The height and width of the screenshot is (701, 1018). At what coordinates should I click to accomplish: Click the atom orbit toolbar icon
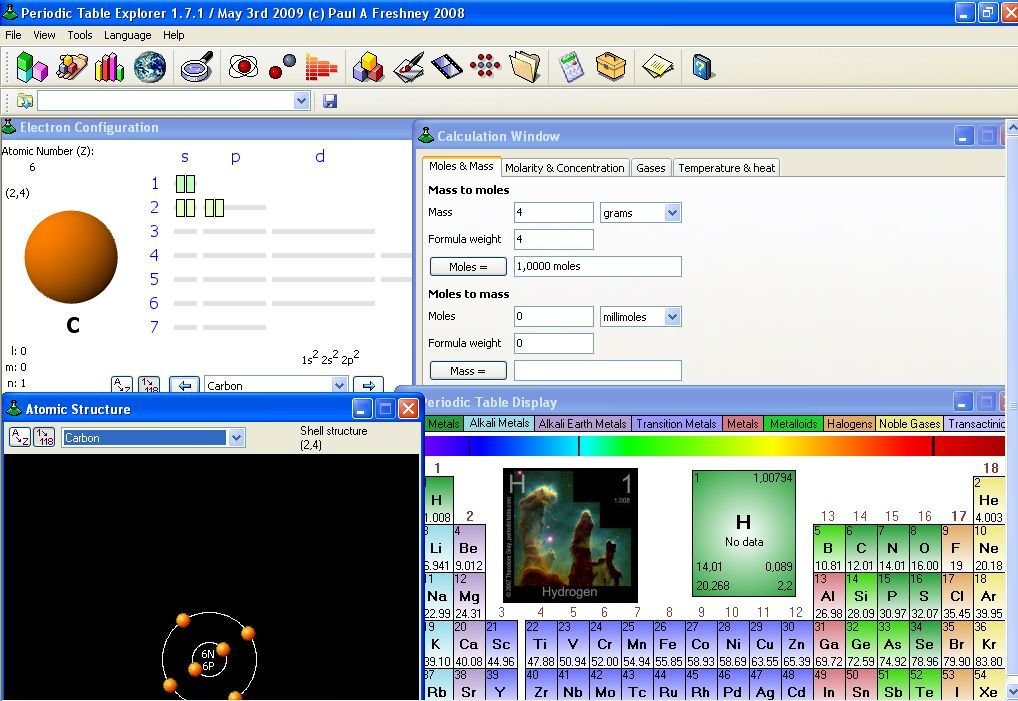click(243, 67)
